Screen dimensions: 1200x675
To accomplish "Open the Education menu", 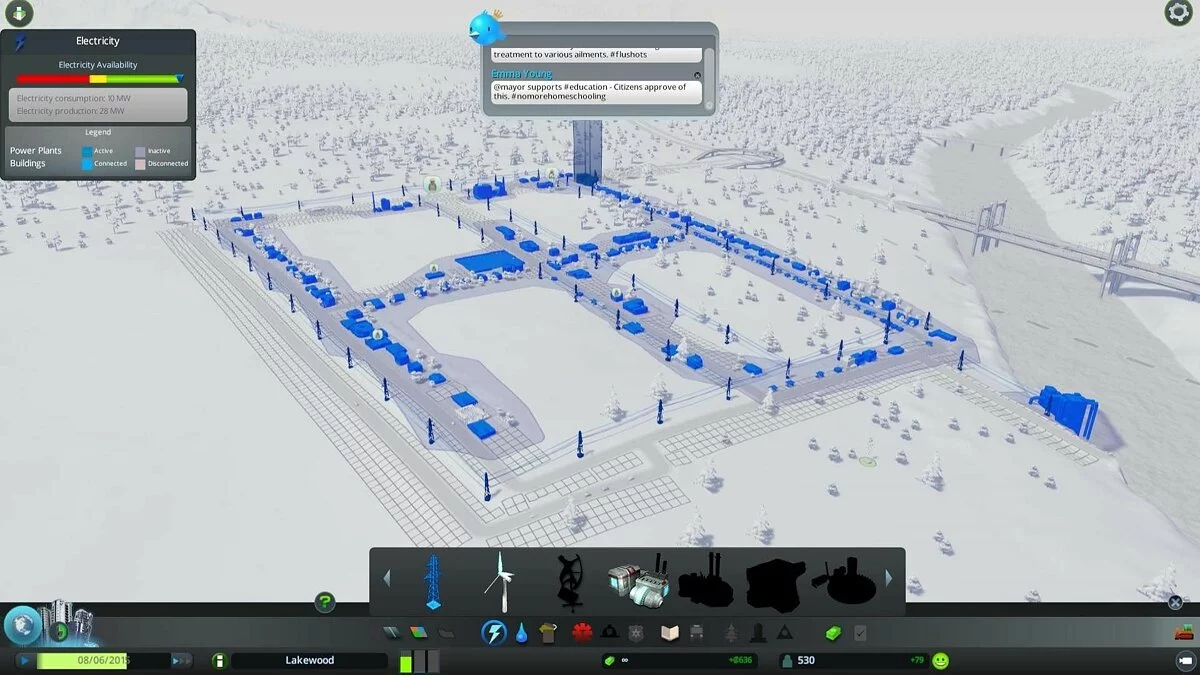I will pos(670,633).
